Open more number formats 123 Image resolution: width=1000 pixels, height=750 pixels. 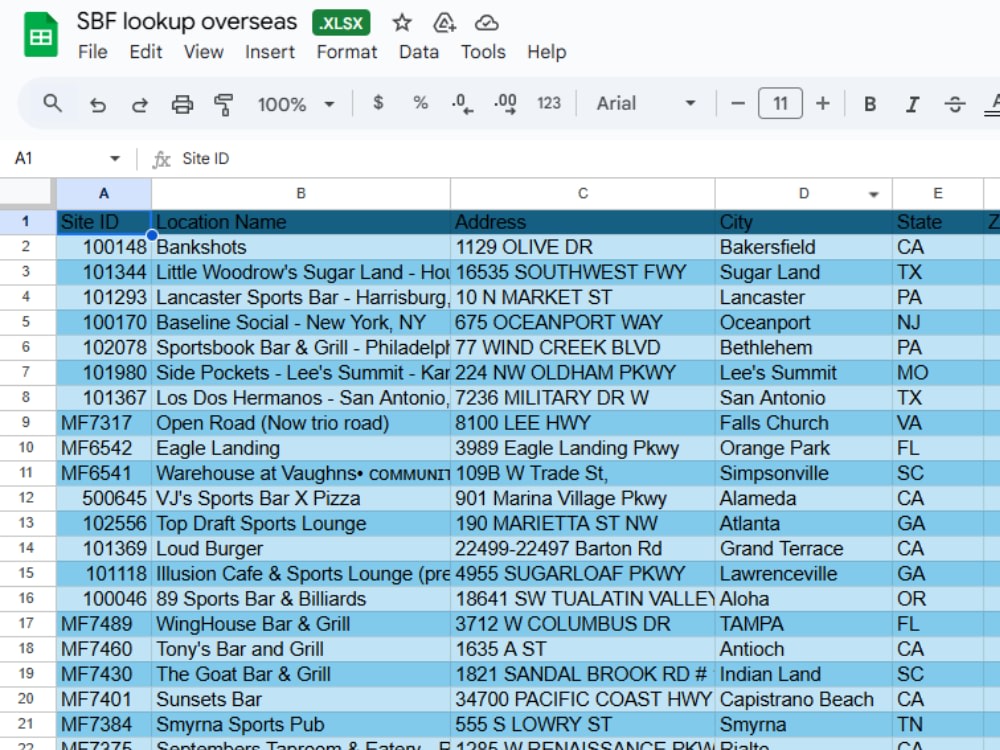[x=548, y=103]
